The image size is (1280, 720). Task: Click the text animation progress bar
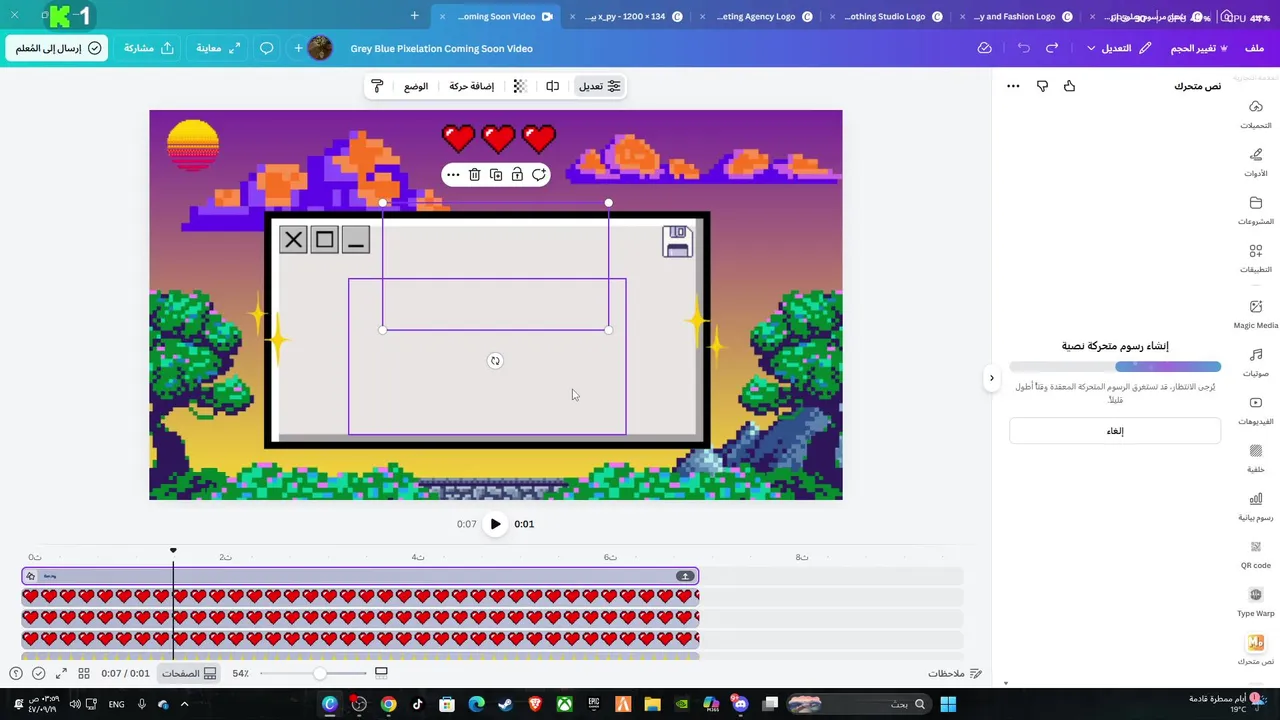tap(1115, 367)
